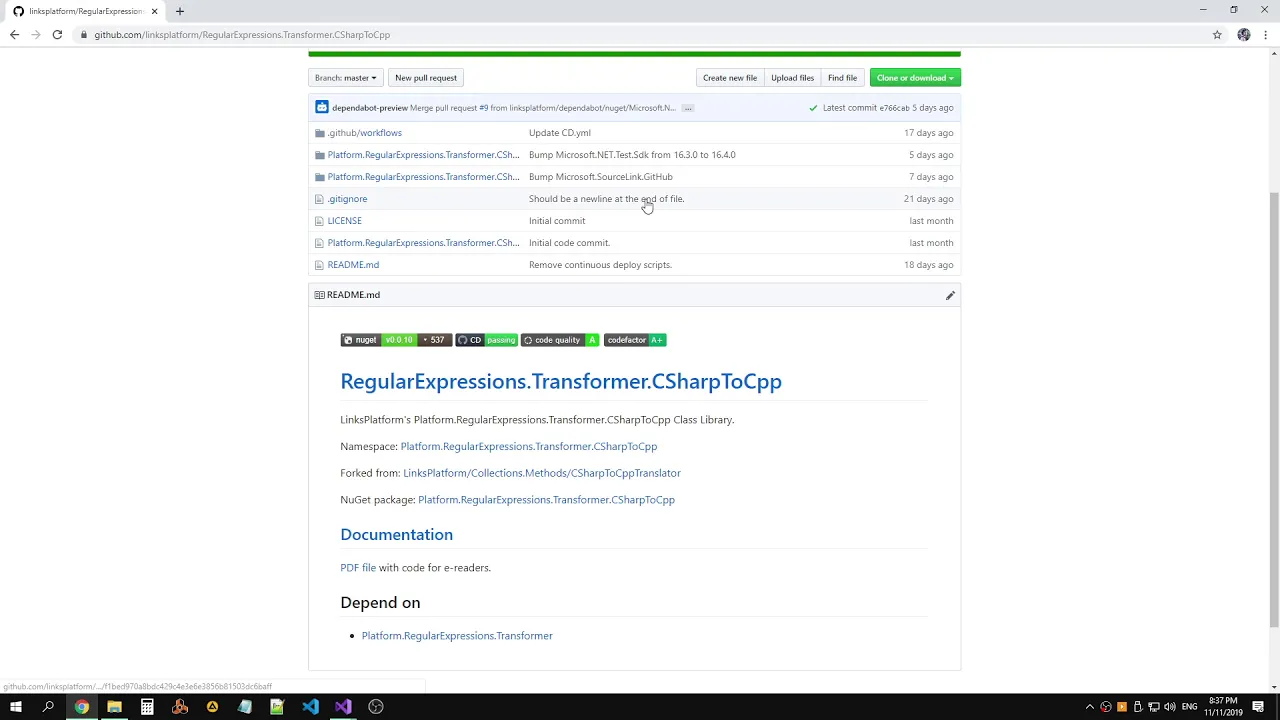1280x720 pixels.
Task: Close the linksplatform GitHub tab
Action: [154, 11]
